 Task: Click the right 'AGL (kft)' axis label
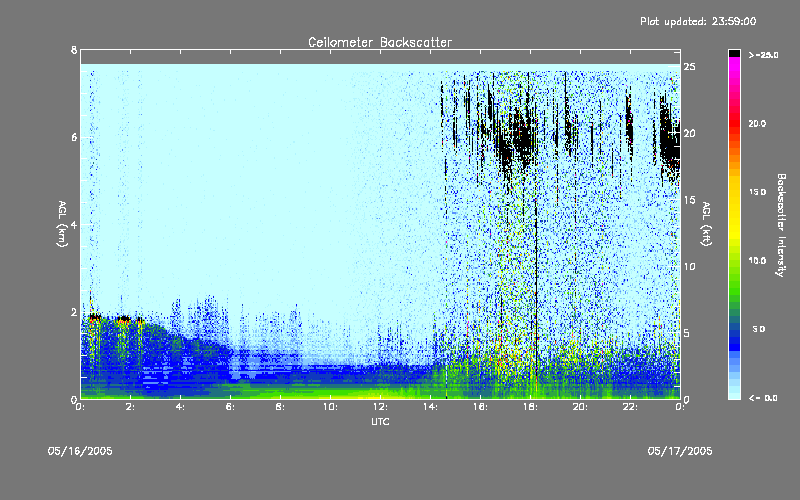pyautogui.click(x=706, y=224)
